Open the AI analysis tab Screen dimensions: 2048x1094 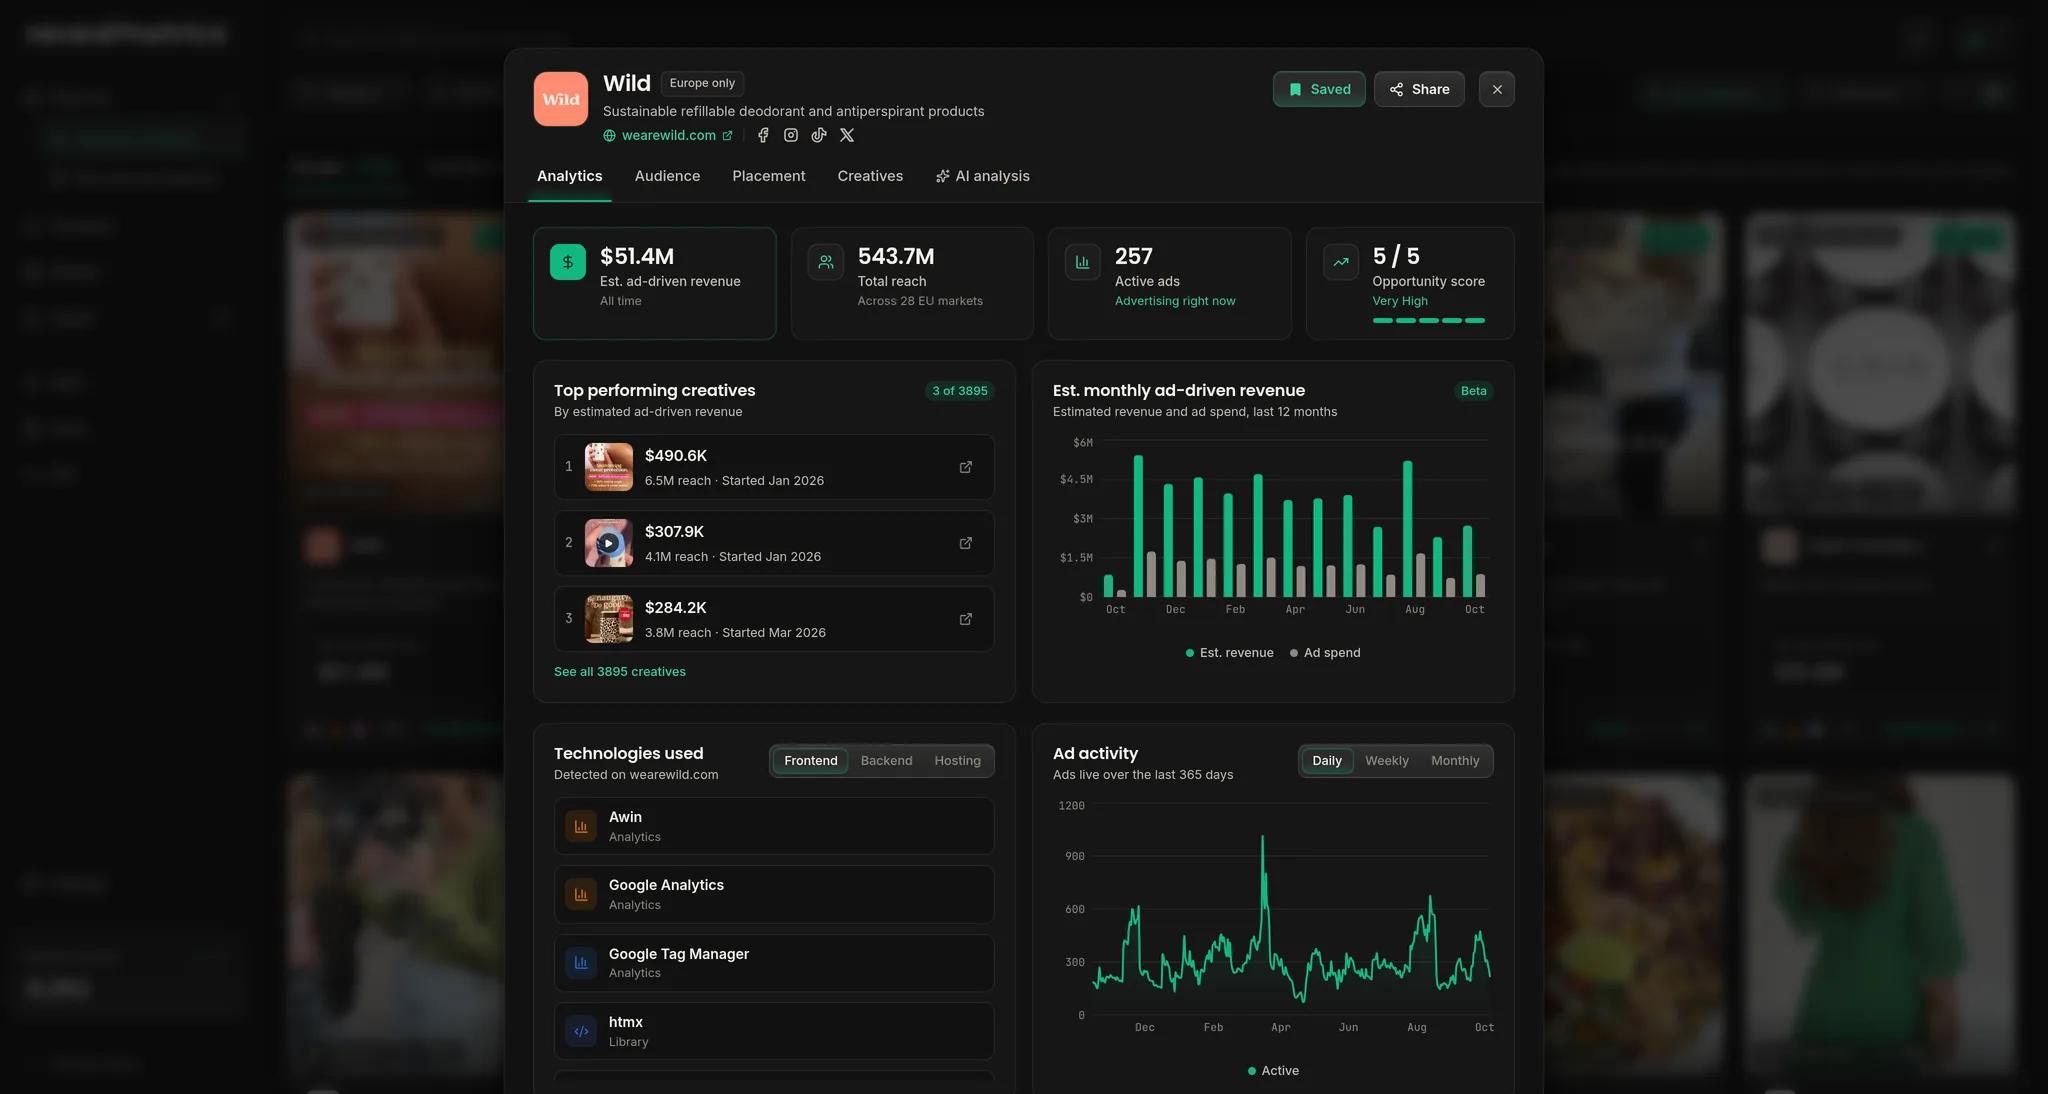click(982, 176)
